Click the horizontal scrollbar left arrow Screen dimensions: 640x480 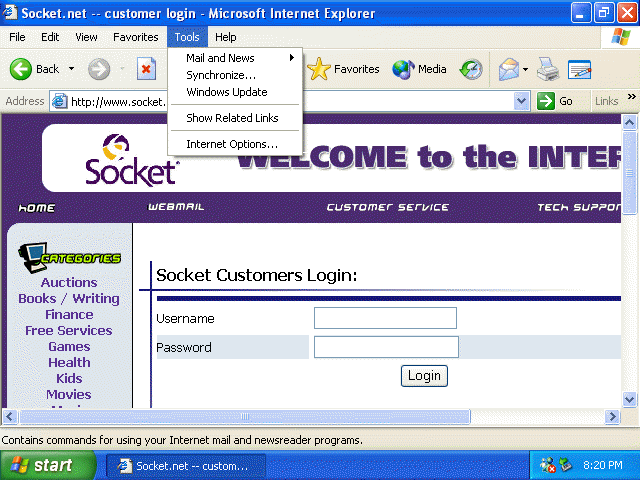pos(10,417)
